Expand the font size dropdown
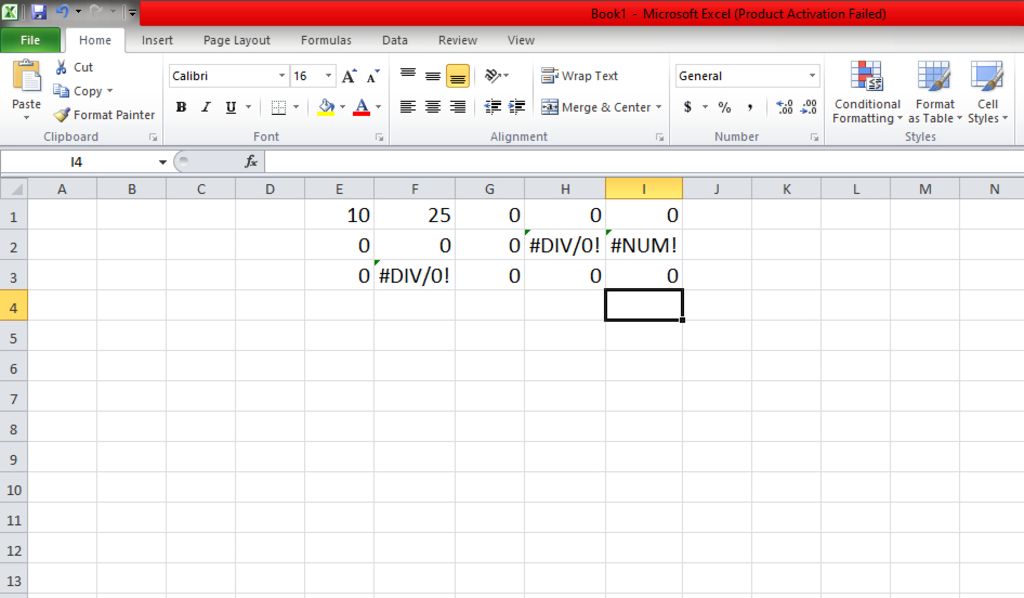The height and width of the screenshot is (598, 1024). point(328,76)
